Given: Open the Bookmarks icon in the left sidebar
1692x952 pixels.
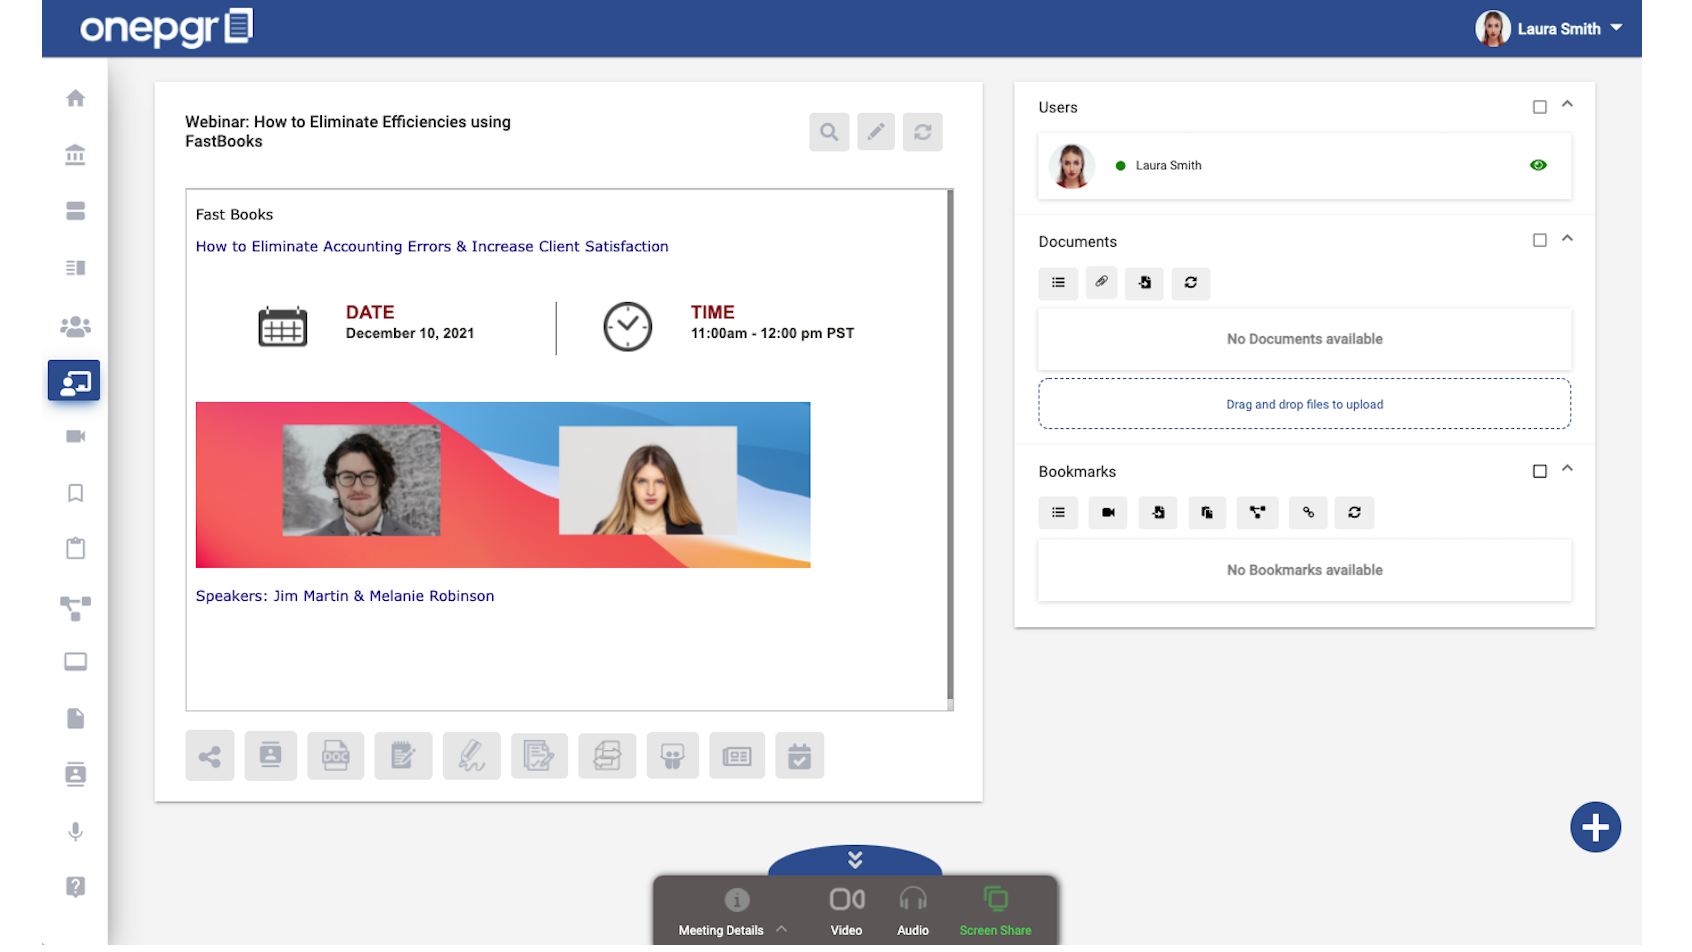Looking at the screenshot, I should click(75, 492).
